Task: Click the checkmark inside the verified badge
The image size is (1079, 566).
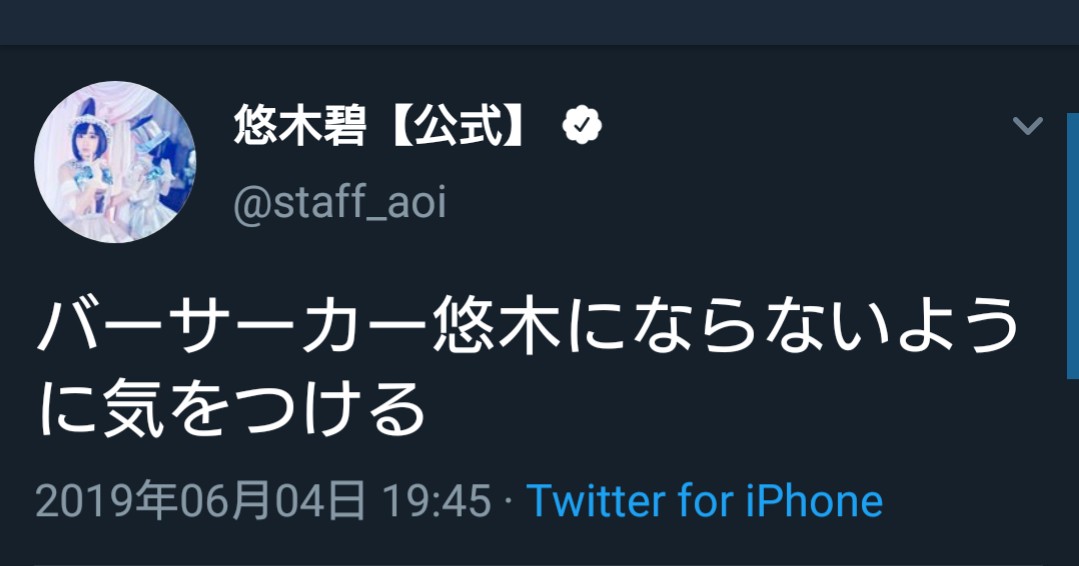Action: [581, 127]
